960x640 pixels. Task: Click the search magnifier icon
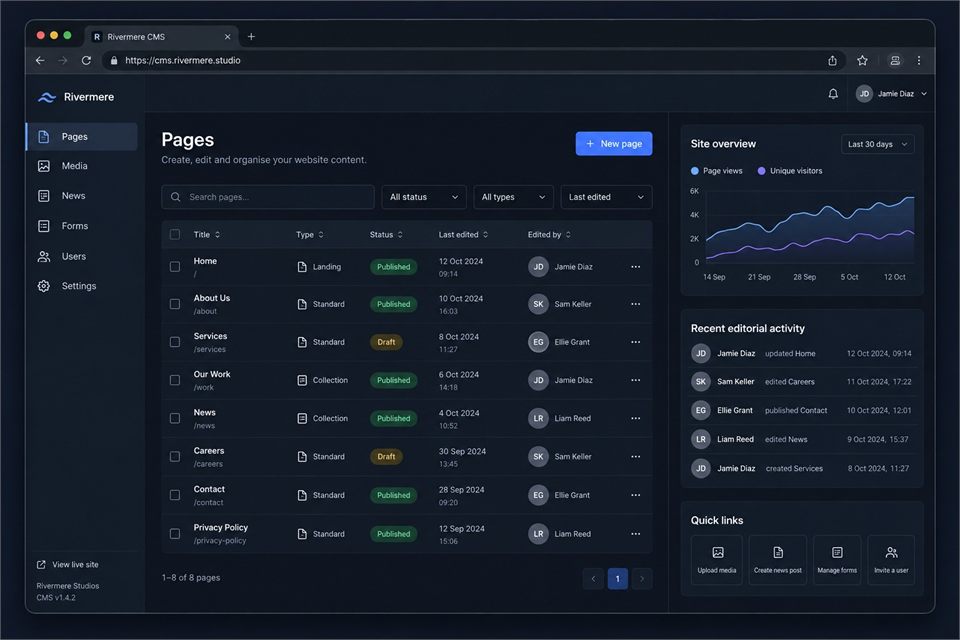[176, 197]
